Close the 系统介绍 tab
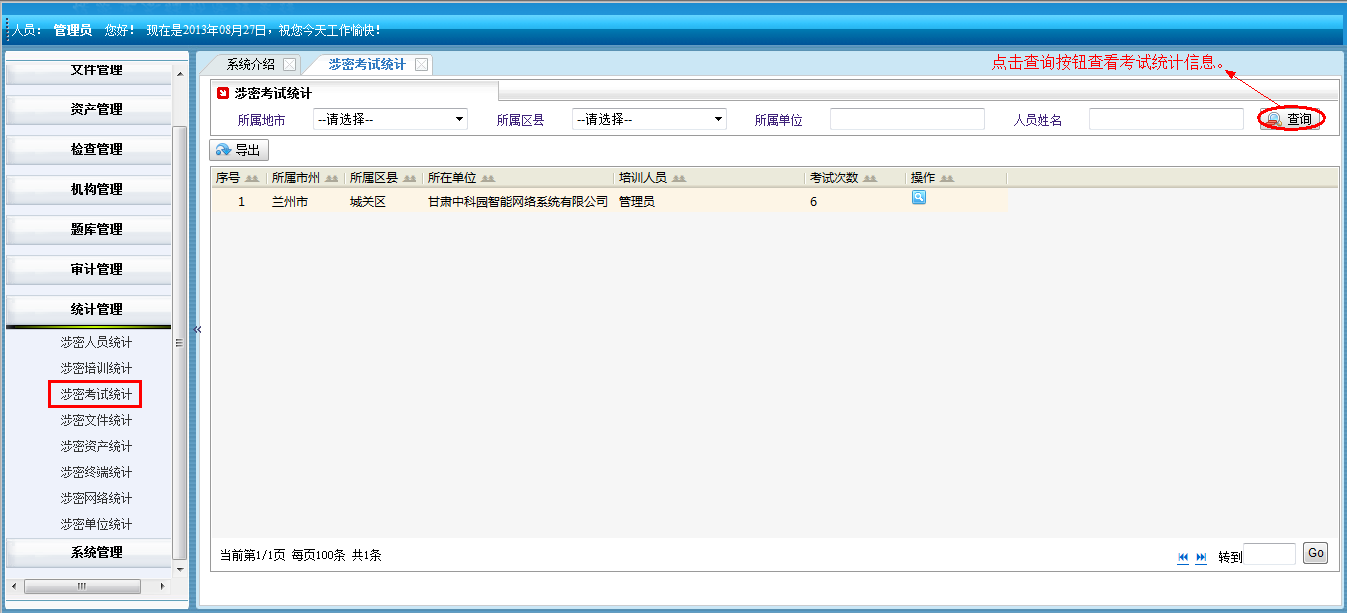The image size is (1347, 613). tap(289, 64)
